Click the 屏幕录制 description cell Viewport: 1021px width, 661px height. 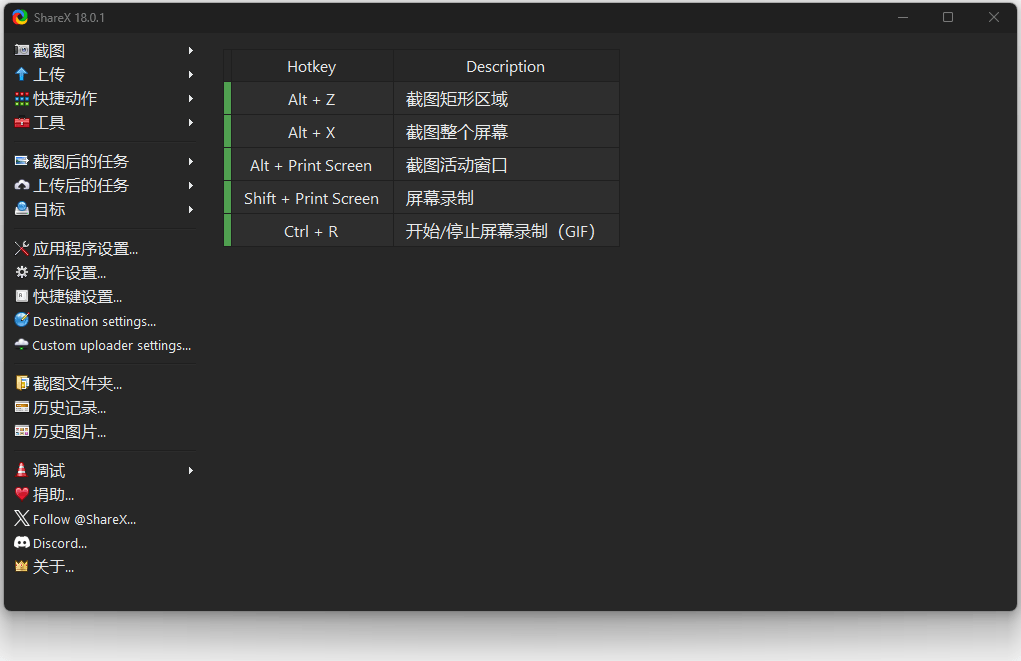(506, 198)
